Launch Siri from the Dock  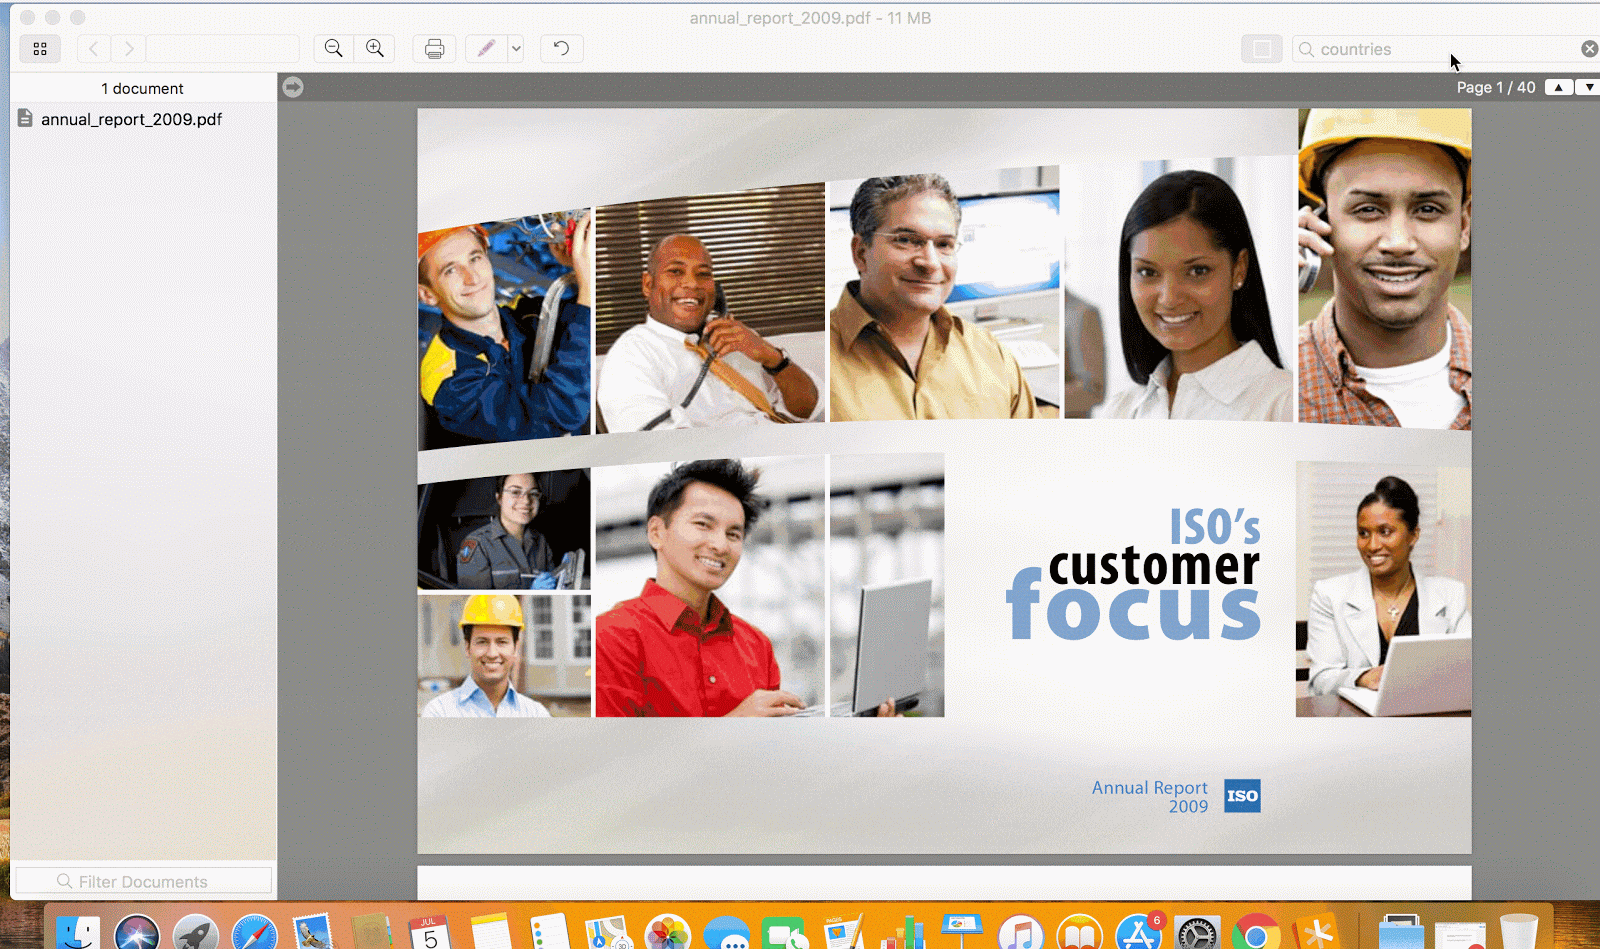pyautogui.click(x=137, y=933)
